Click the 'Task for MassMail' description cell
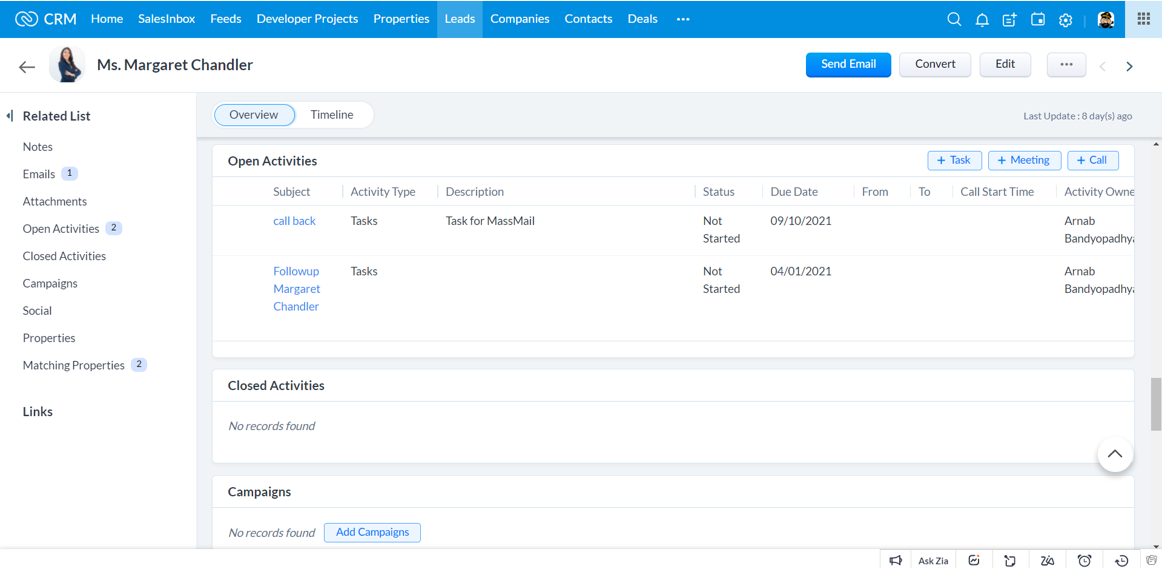 coord(490,221)
